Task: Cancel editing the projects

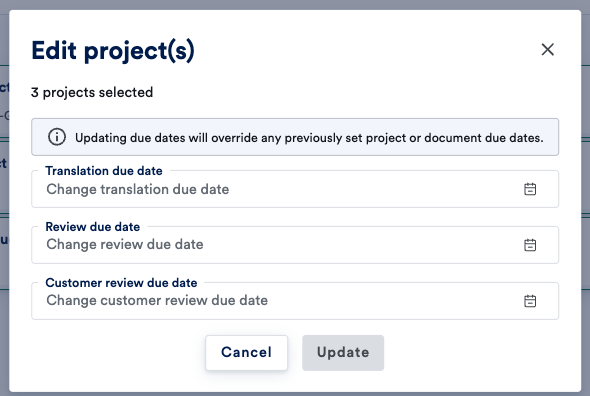Action: (x=246, y=353)
